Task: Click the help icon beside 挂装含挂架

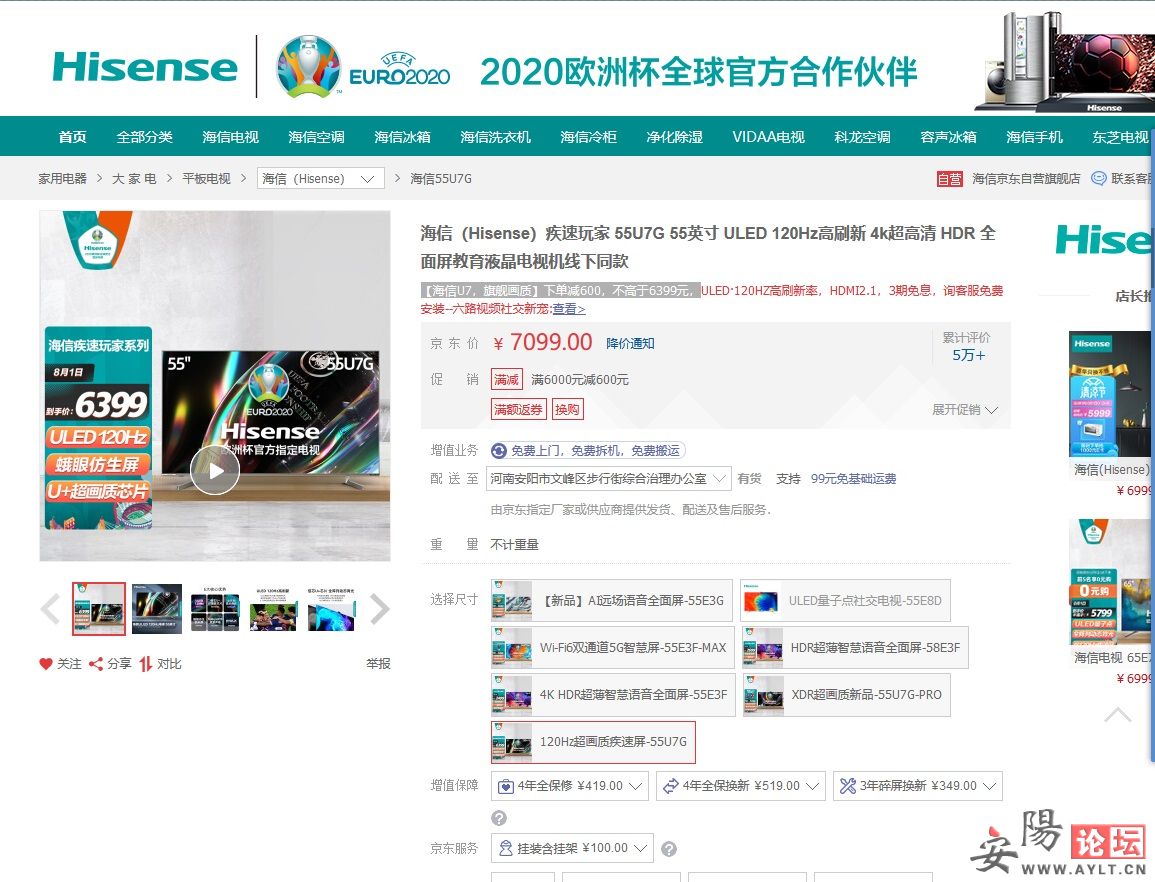Action: click(x=669, y=849)
